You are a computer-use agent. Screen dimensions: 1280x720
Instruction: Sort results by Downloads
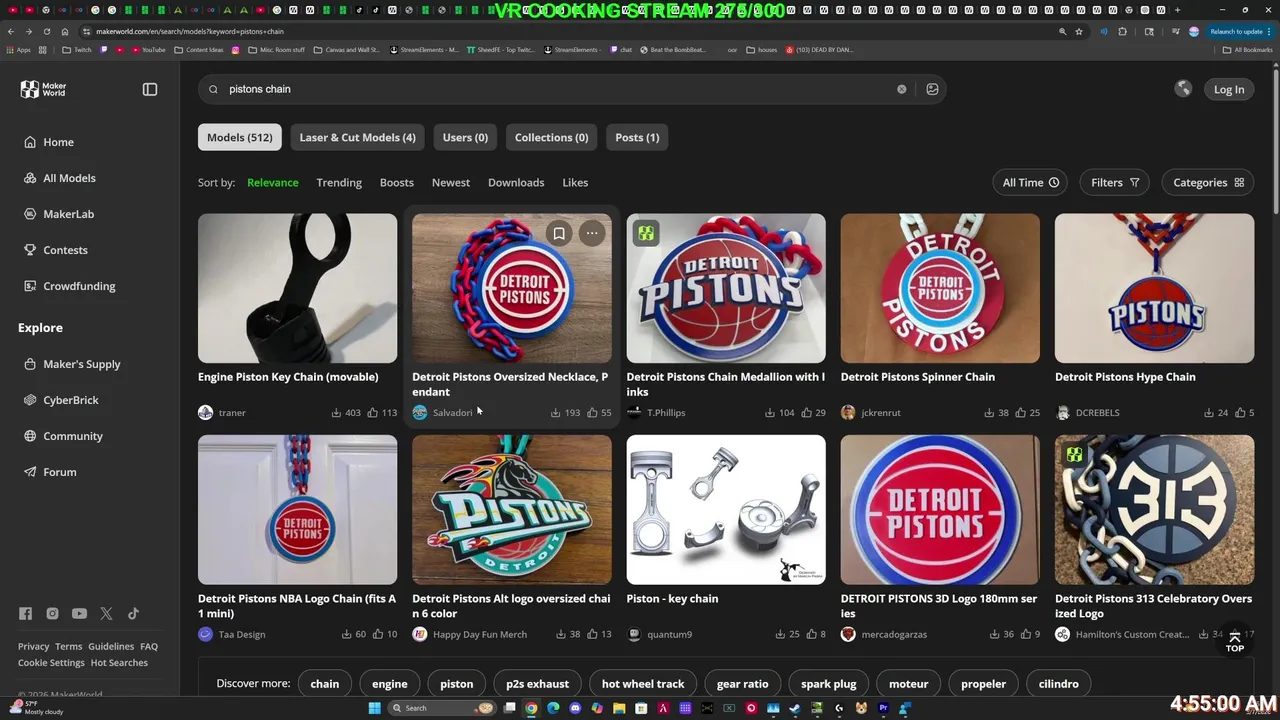[516, 182]
